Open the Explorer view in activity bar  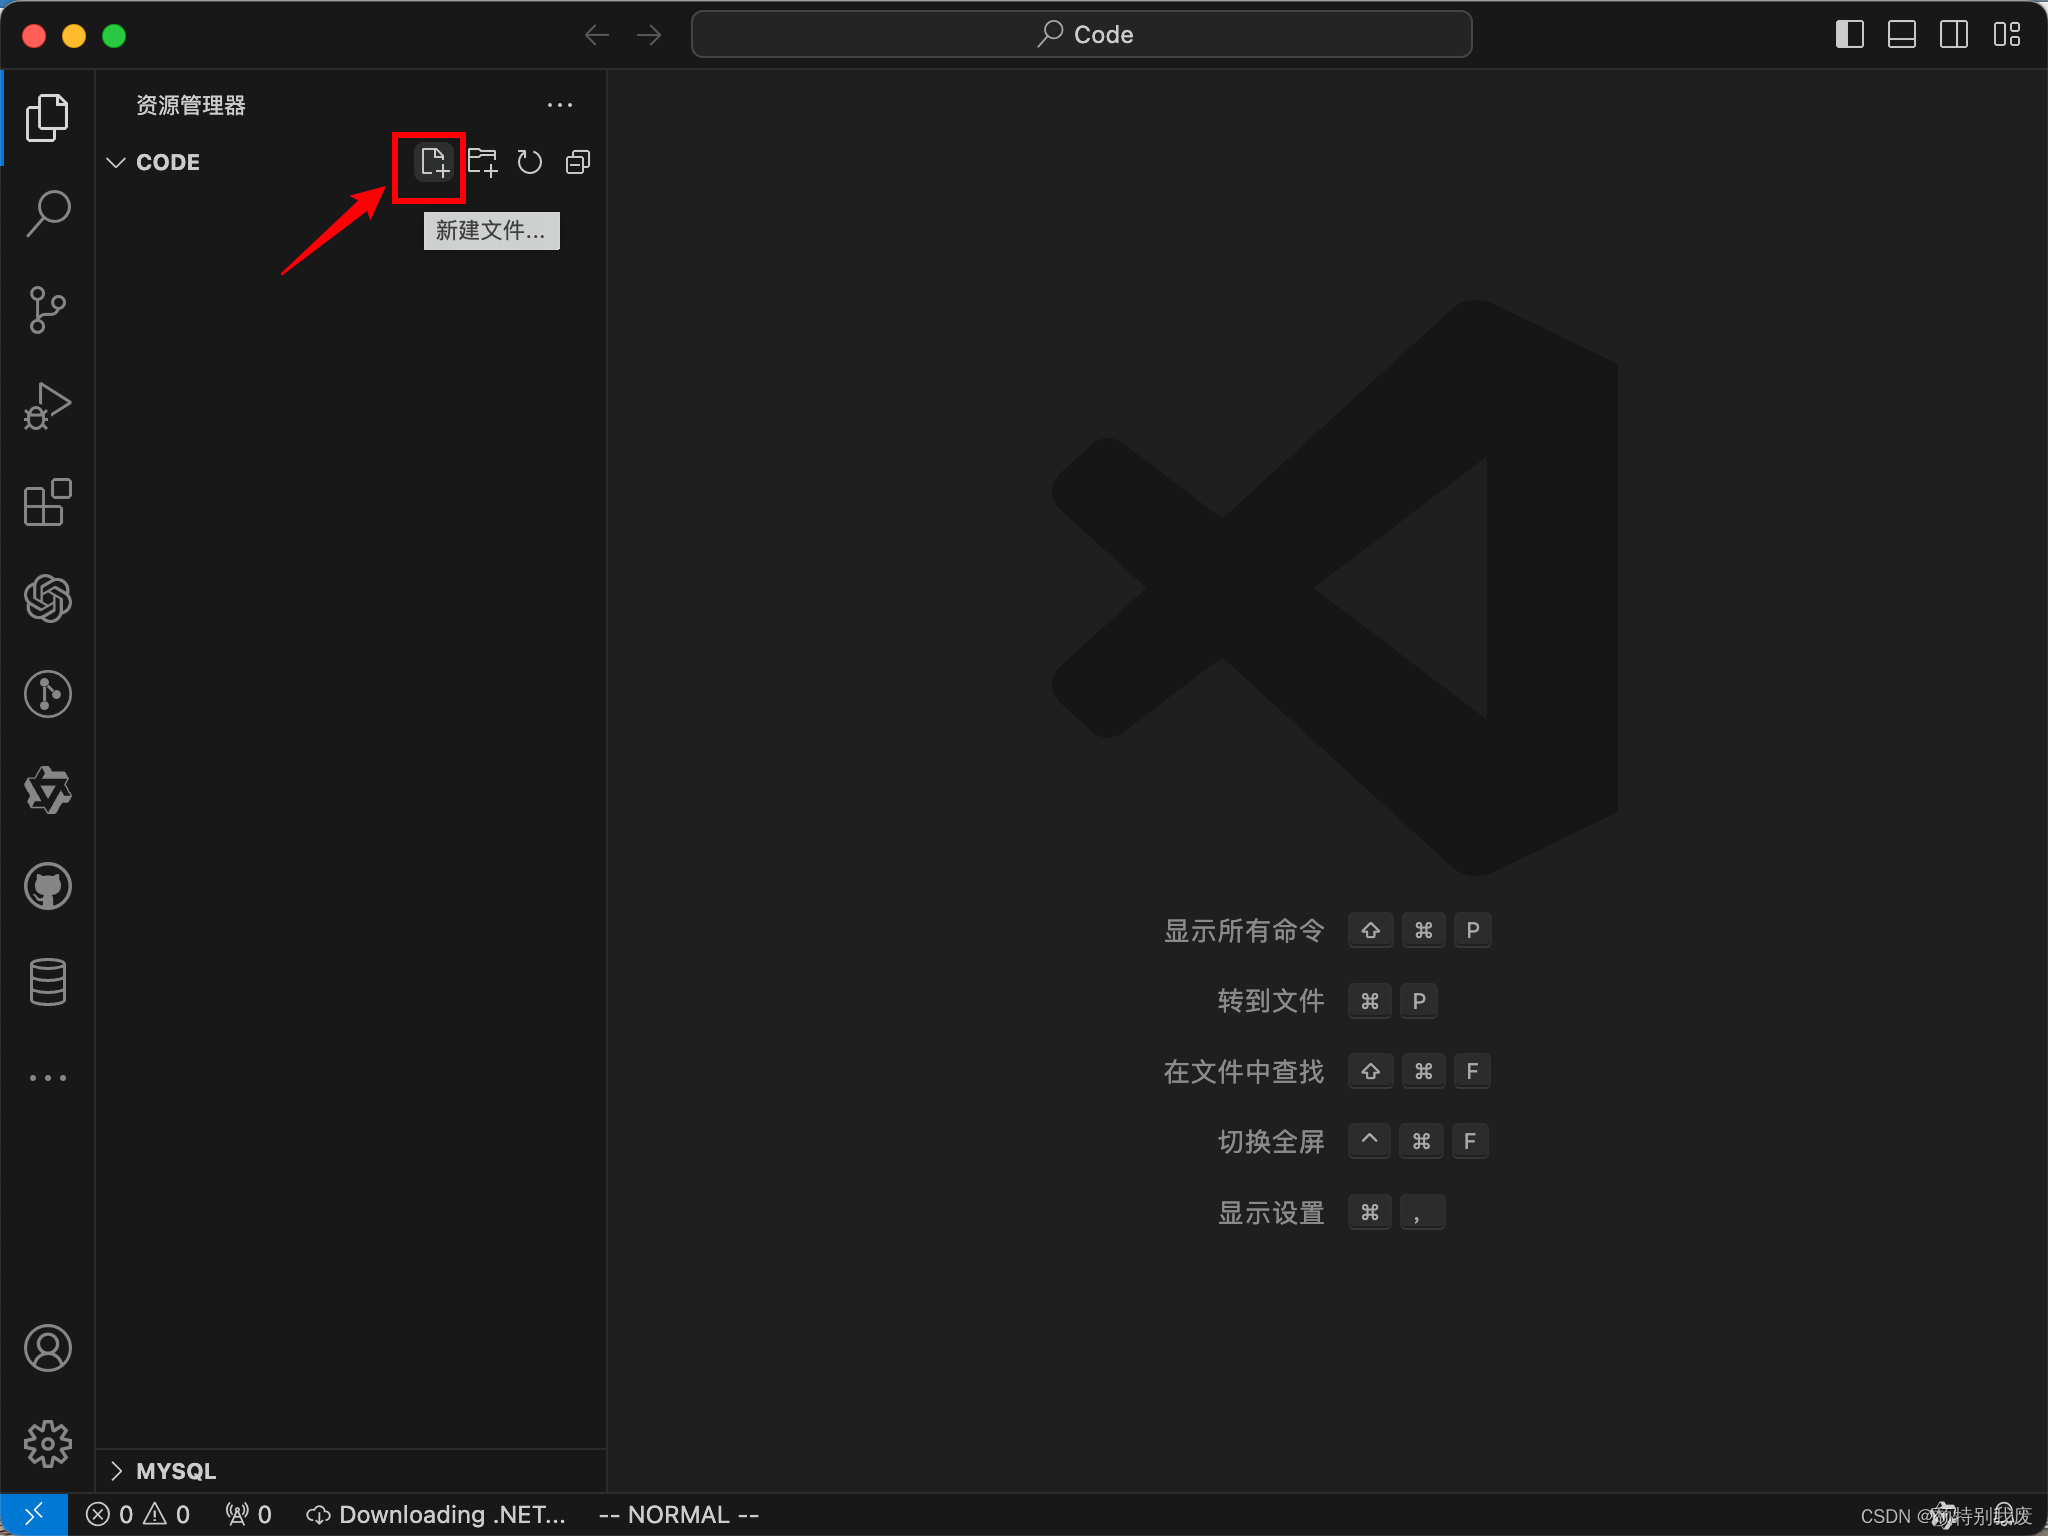pos(47,118)
